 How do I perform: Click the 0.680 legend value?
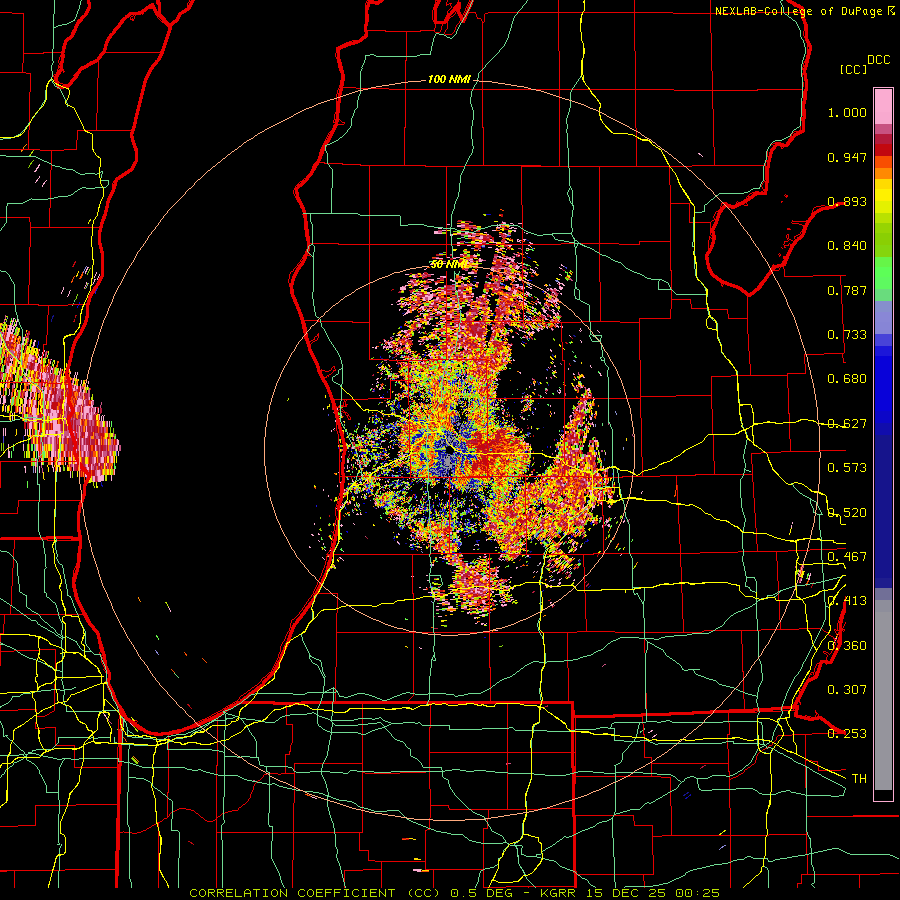click(x=847, y=379)
